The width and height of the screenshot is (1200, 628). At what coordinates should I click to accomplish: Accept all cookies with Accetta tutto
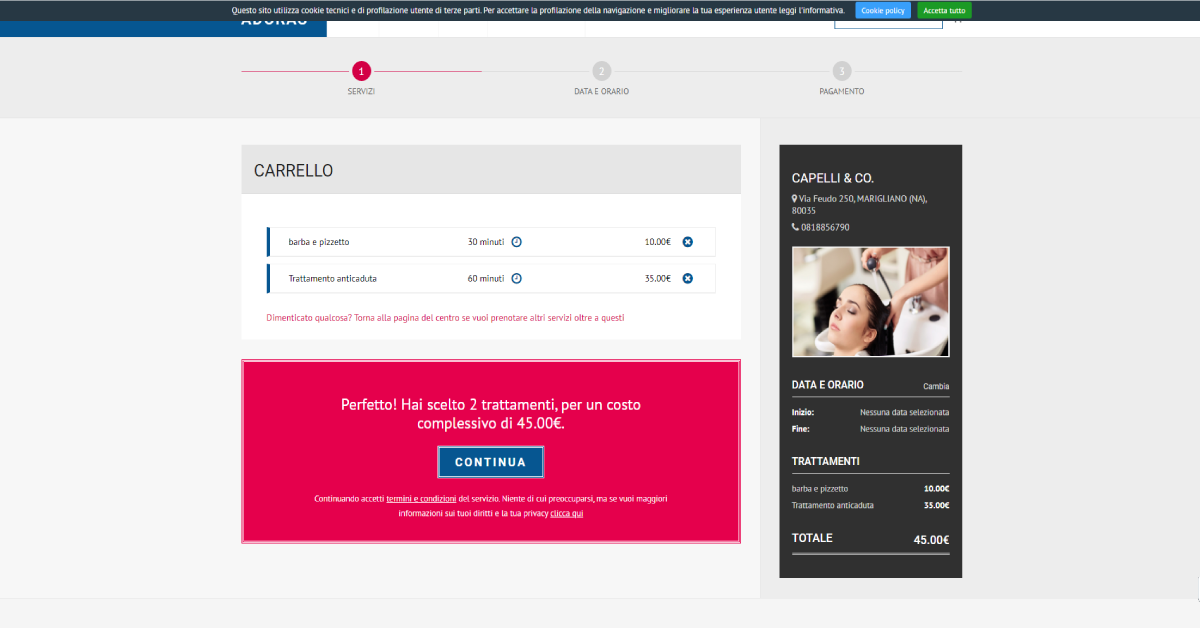point(944,10)
